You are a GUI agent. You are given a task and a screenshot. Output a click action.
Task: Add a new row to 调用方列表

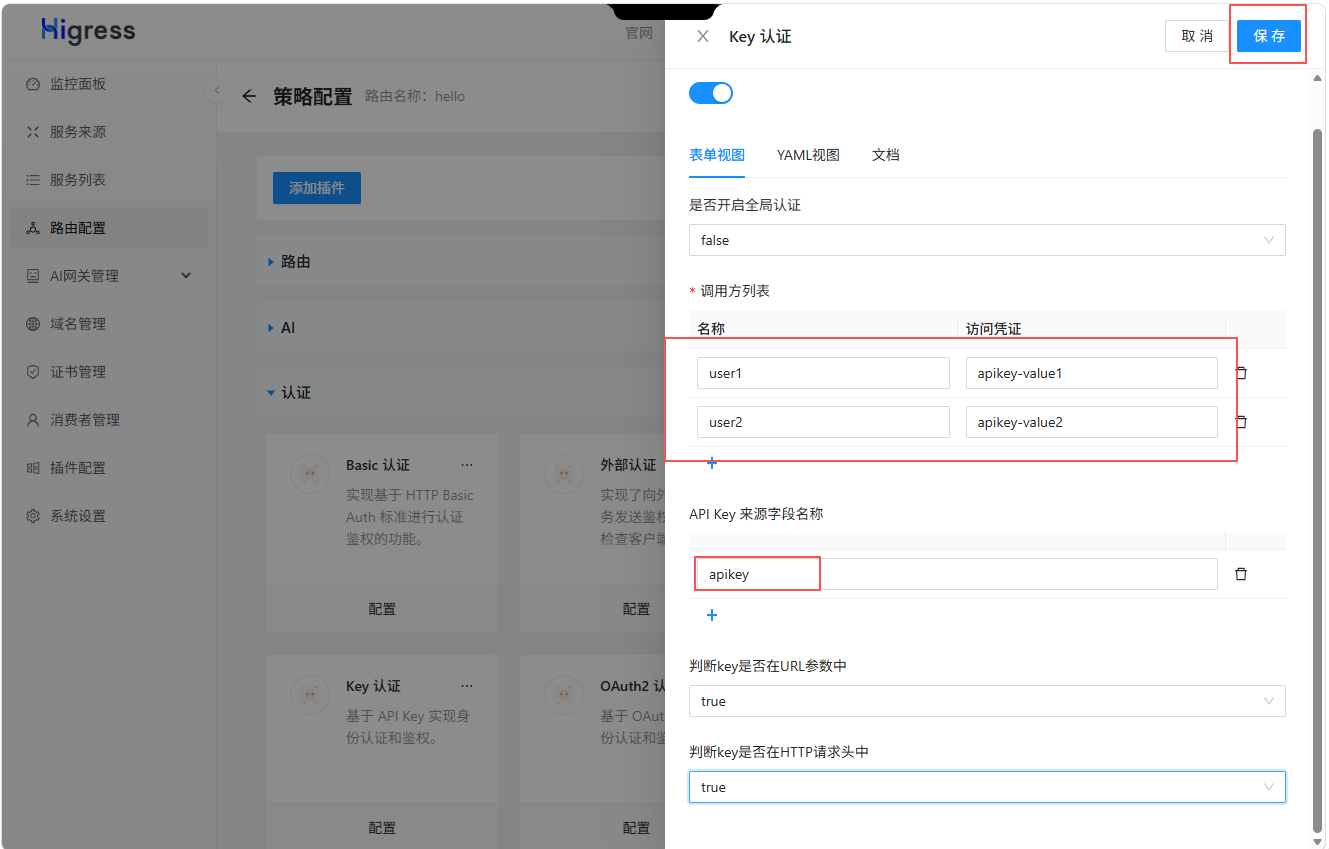(712, 463)
